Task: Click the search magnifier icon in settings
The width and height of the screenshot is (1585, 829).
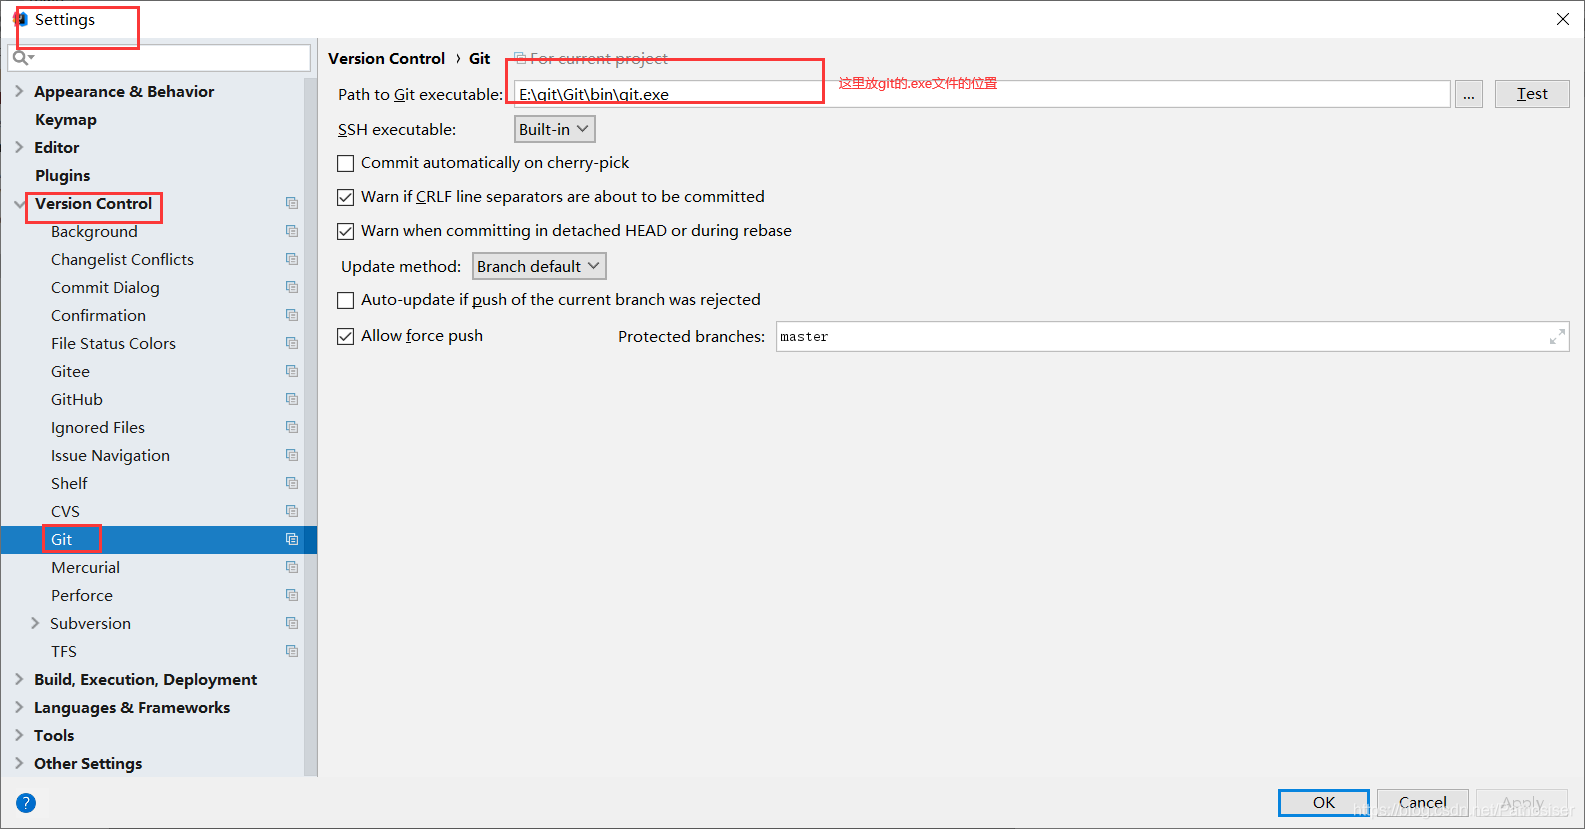Action: click(22, 58)
